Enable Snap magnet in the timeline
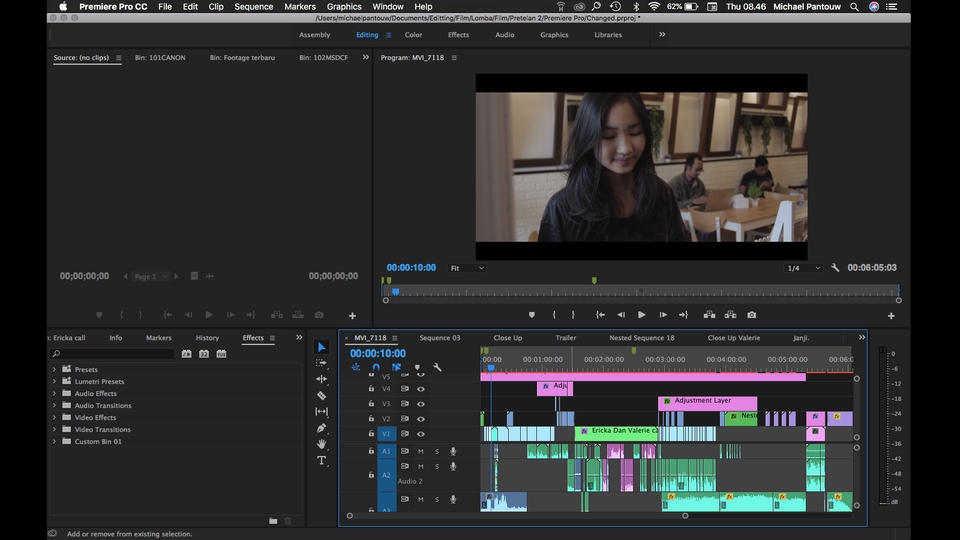The height and width of the screenshot is (540, 960). click(376, 367)
